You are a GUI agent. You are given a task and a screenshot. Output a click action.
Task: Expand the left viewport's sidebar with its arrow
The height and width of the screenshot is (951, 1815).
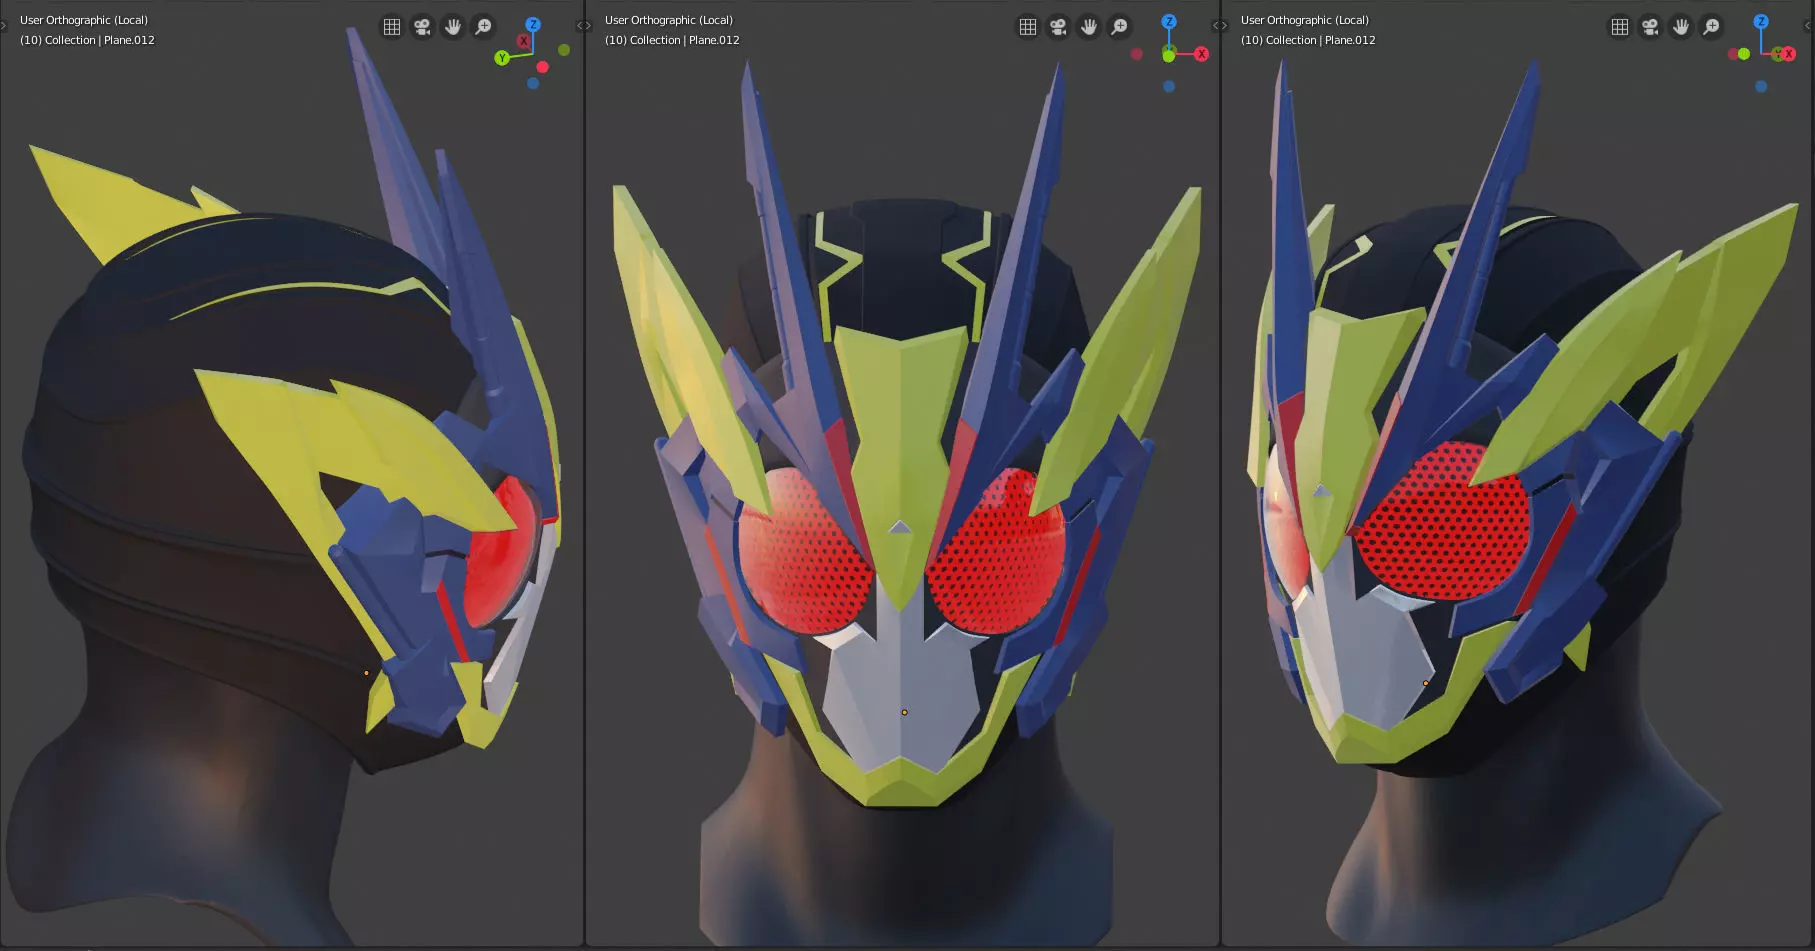(581, 26)
